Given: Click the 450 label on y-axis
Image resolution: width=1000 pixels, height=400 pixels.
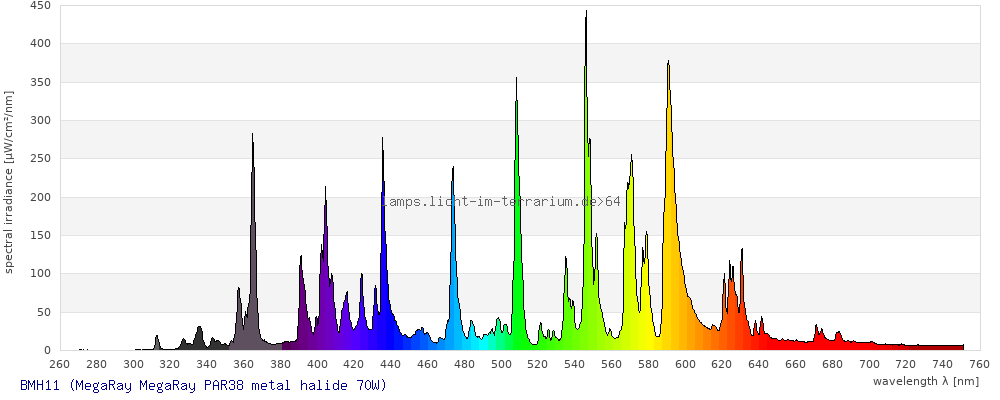Looking at the screenshot, I should pos(40,5).
